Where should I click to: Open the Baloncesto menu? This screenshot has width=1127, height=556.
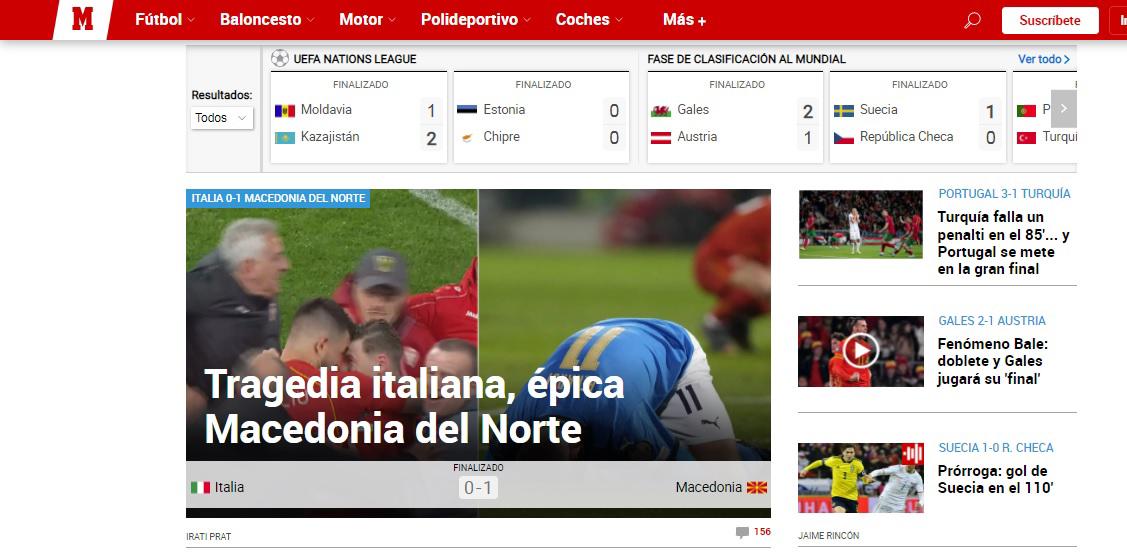(261, 20)
